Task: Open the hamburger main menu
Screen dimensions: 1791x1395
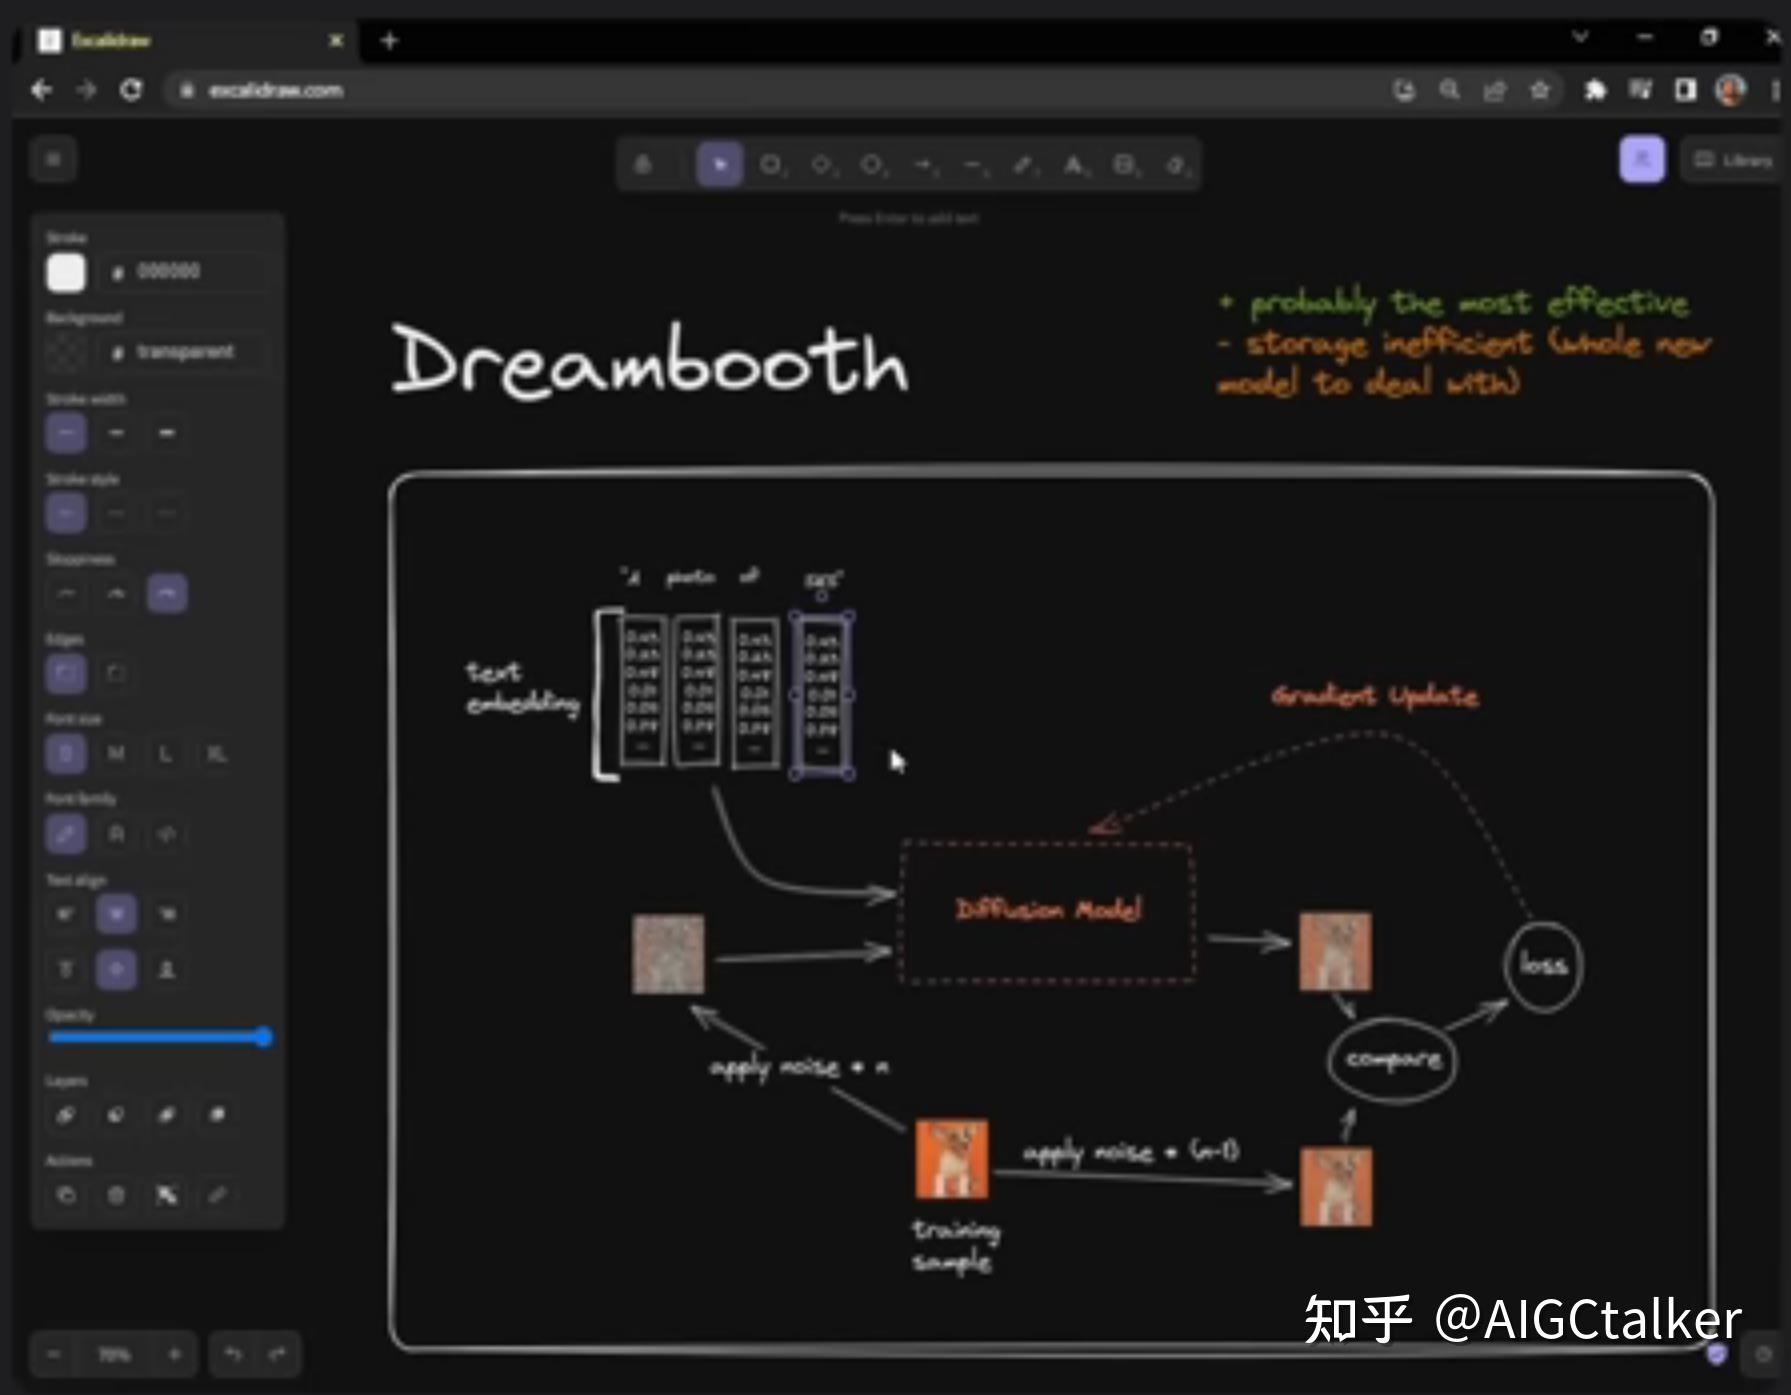Action: coord(53,159)
